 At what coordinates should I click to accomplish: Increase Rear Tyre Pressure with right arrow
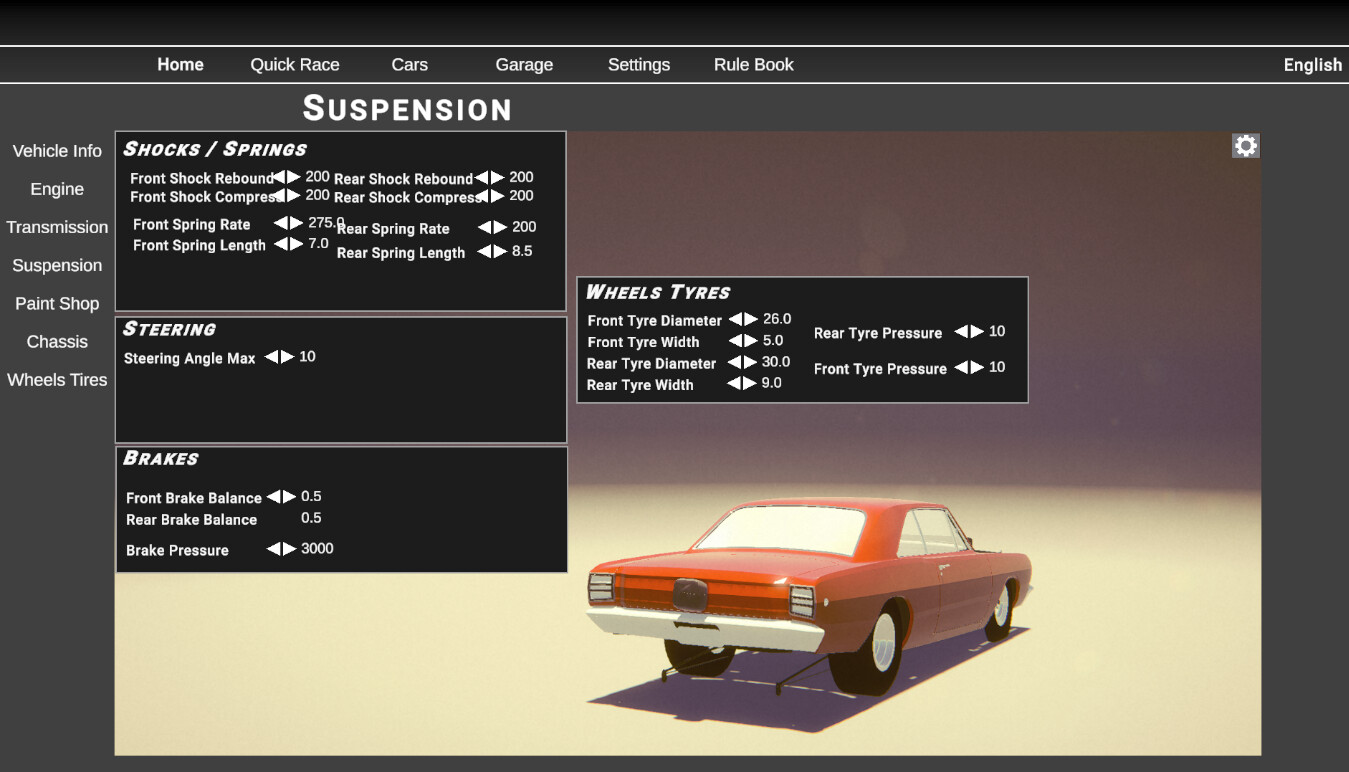click(x=977, y=331)
